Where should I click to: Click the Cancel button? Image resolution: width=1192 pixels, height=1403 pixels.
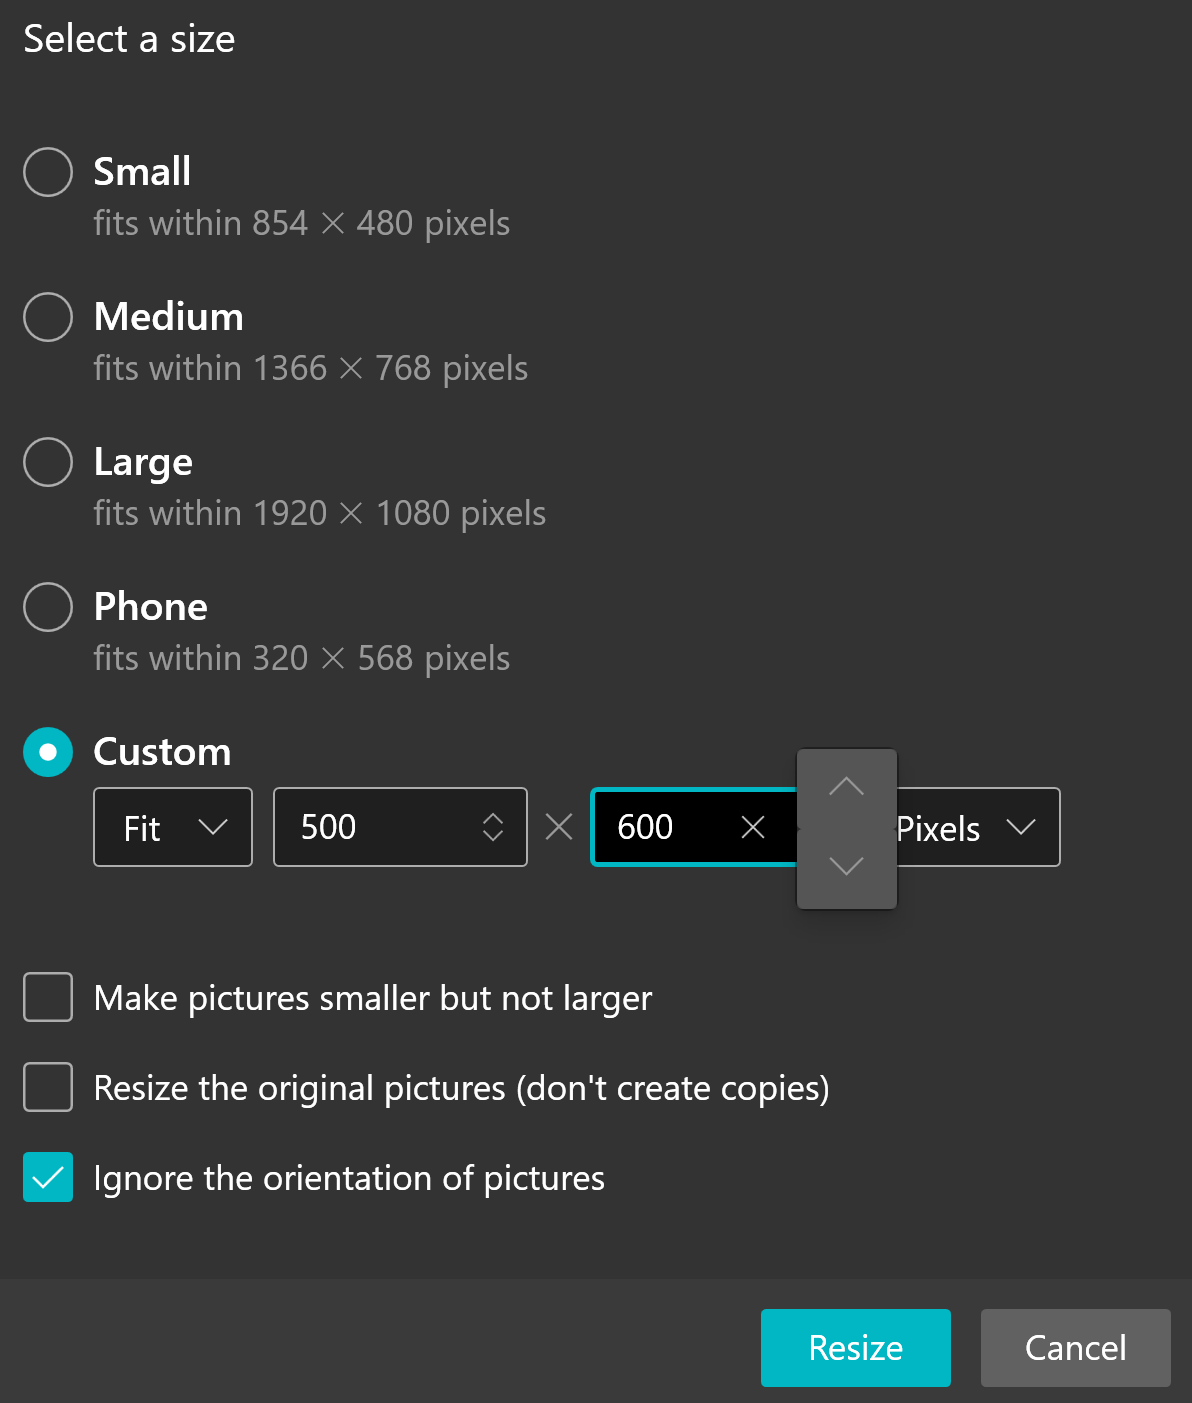(1075, 1347)
